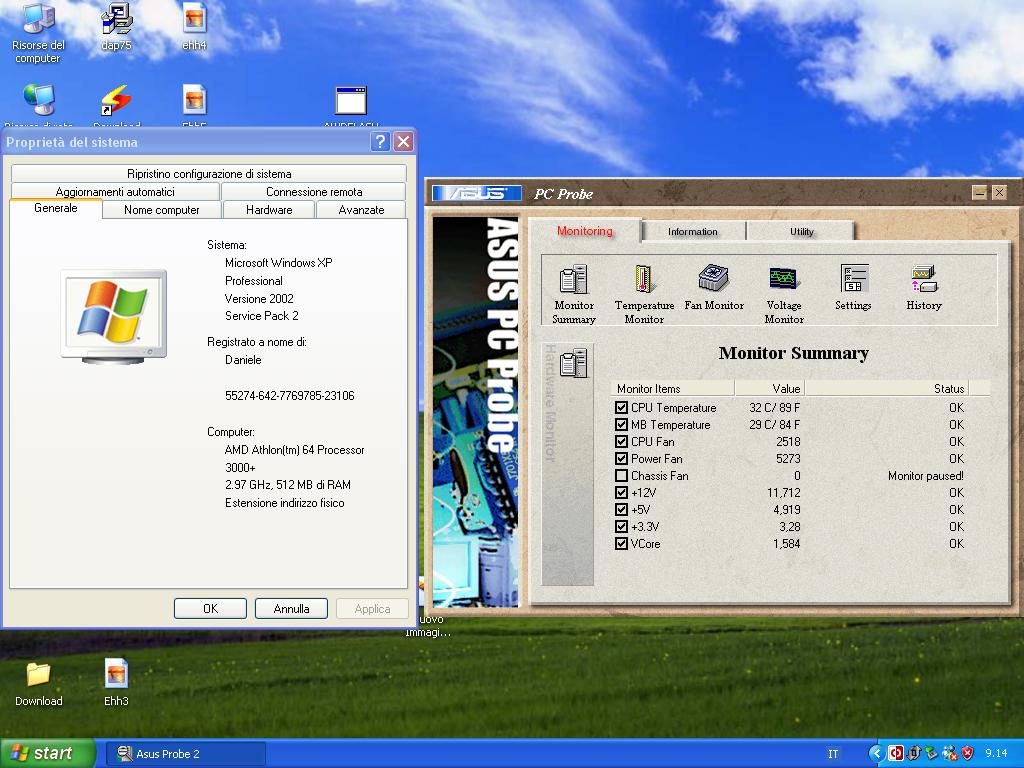
Task: Minimize the PC Probe window
Action: click(979, 193)
